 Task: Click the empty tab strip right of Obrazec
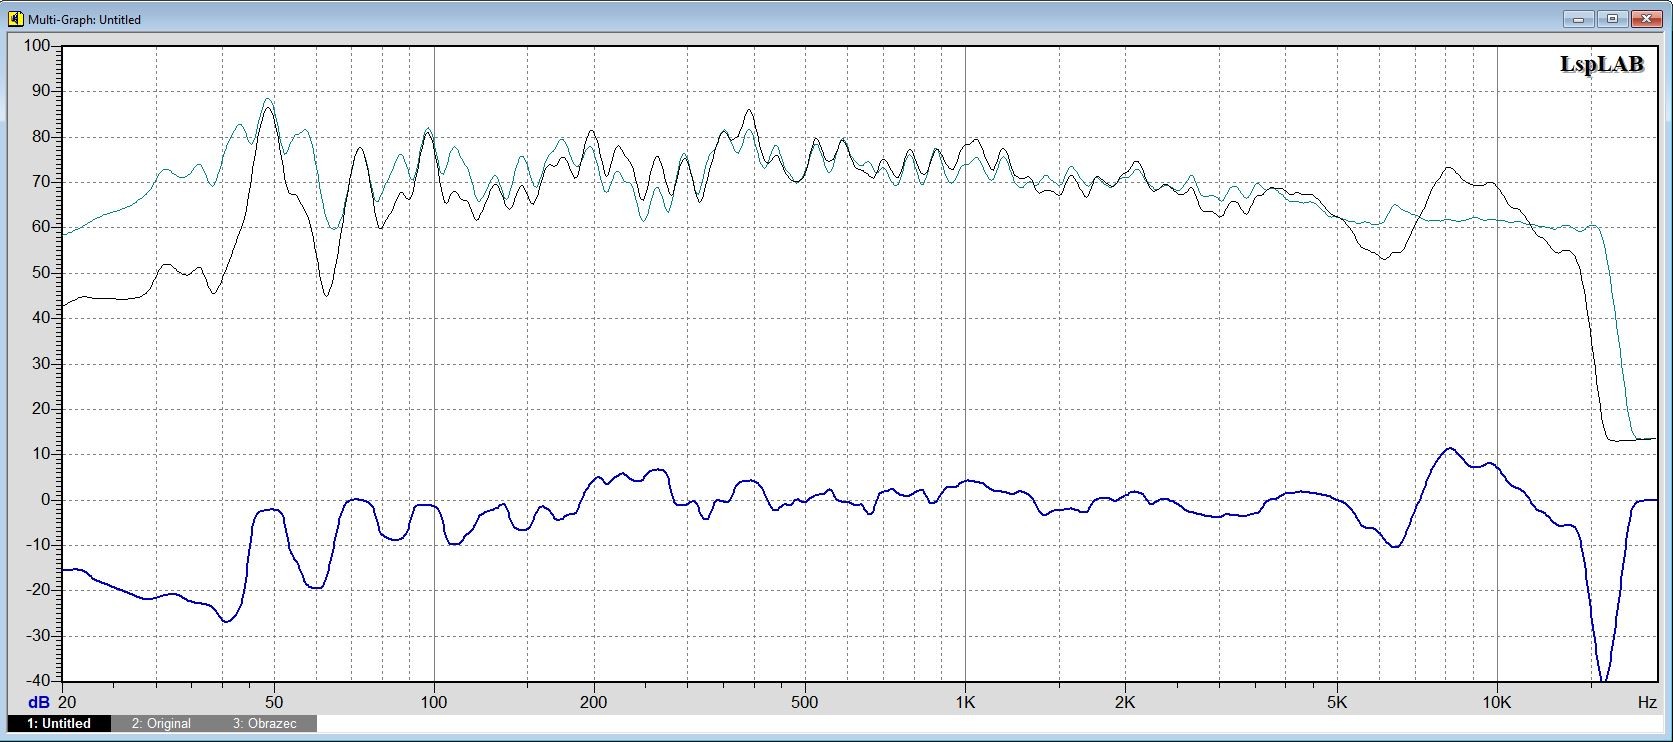coord(900,723)
